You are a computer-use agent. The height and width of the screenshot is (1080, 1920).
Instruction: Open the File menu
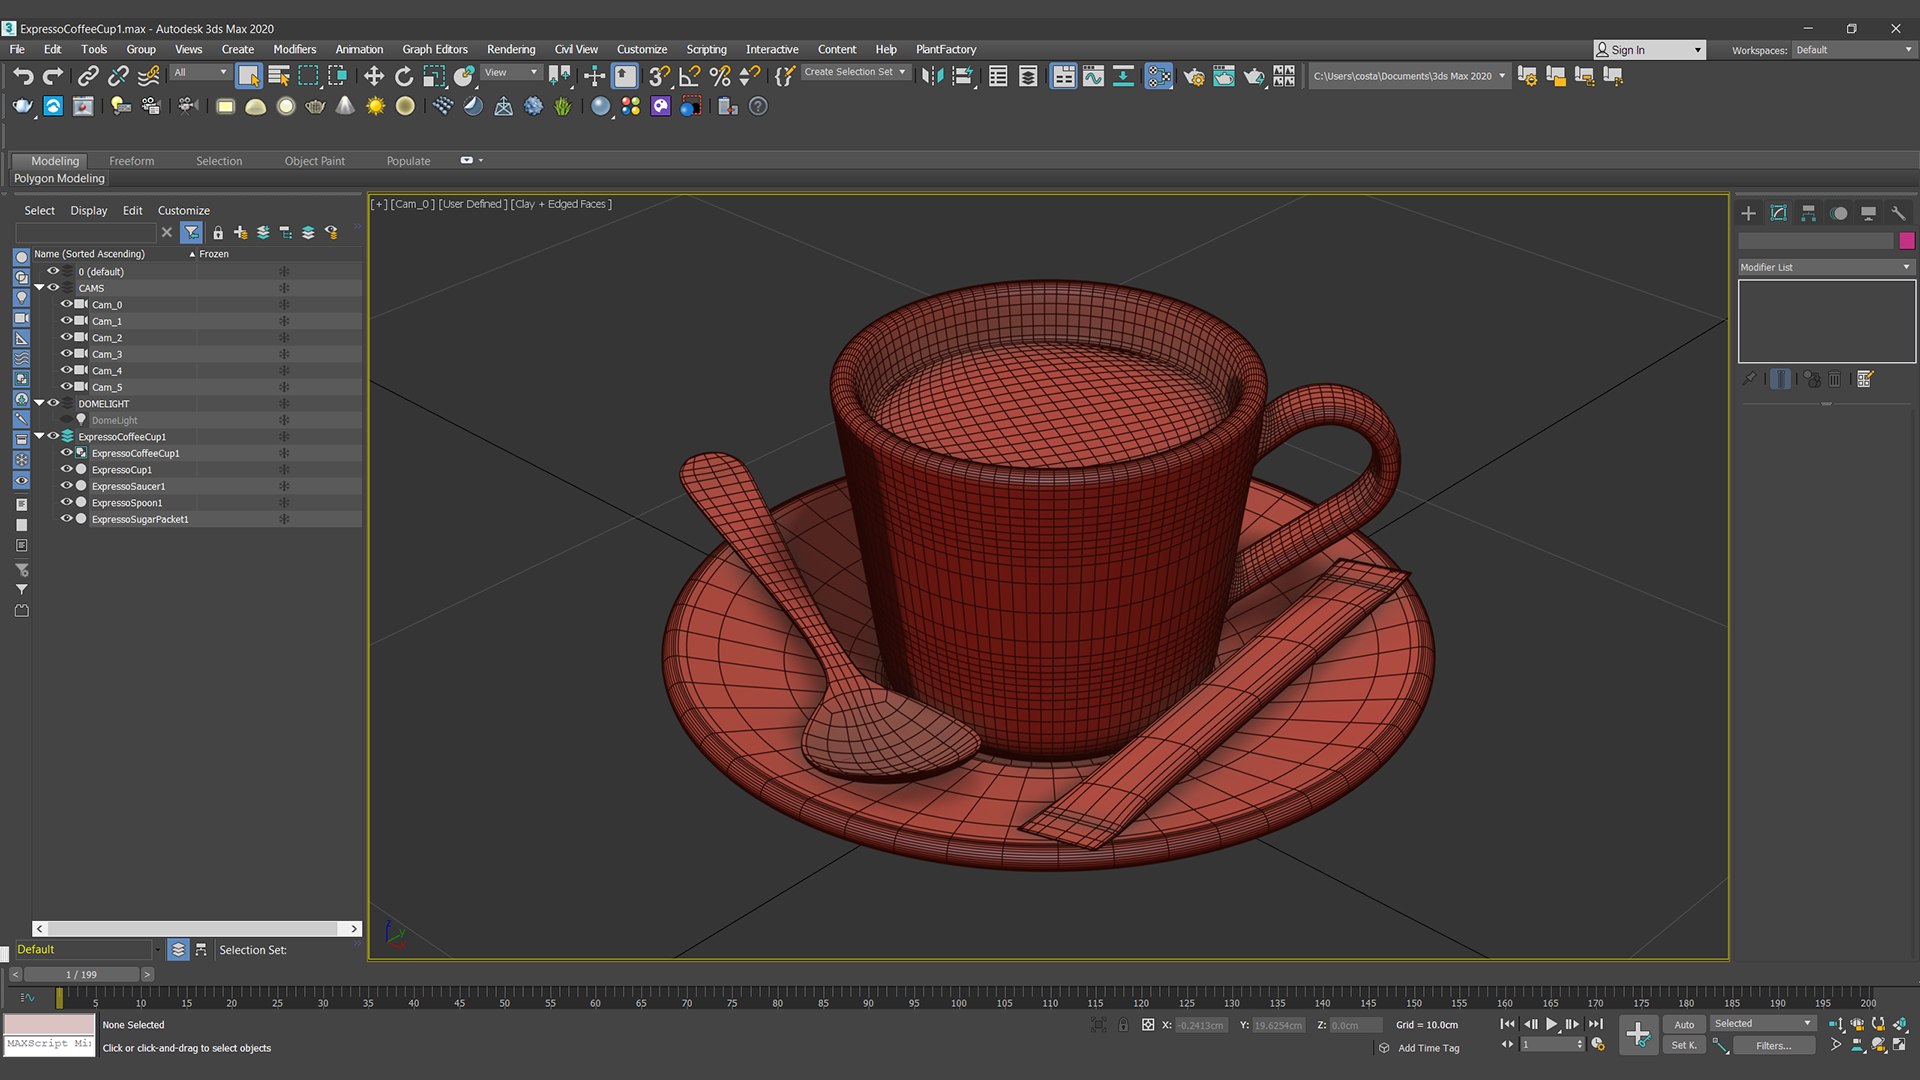(x=17, y=49)
